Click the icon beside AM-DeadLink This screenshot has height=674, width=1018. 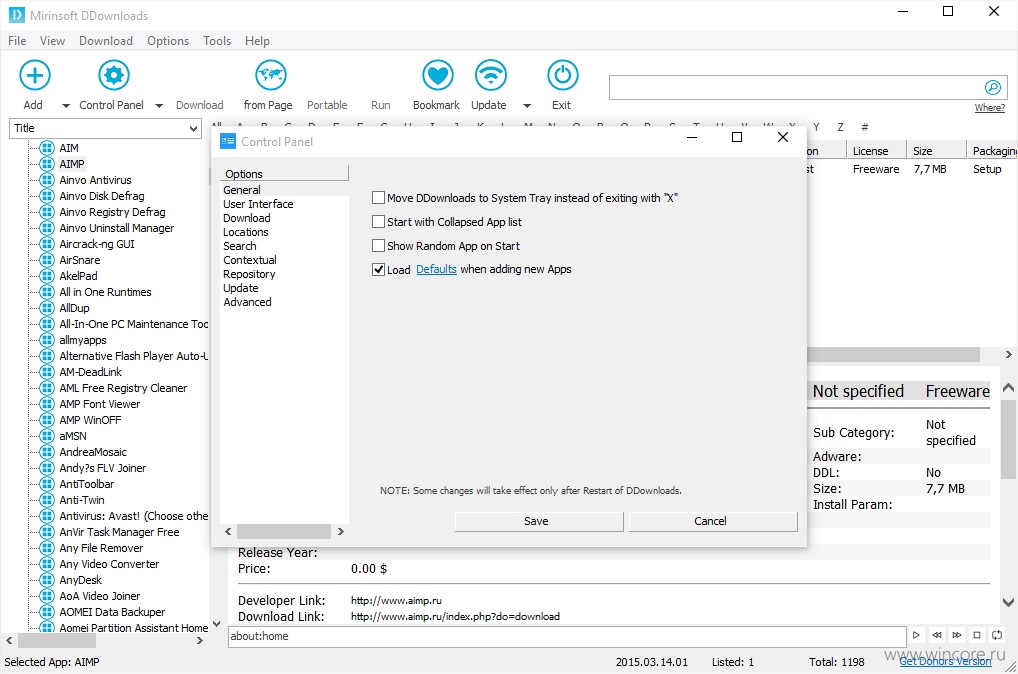[47, 372]
